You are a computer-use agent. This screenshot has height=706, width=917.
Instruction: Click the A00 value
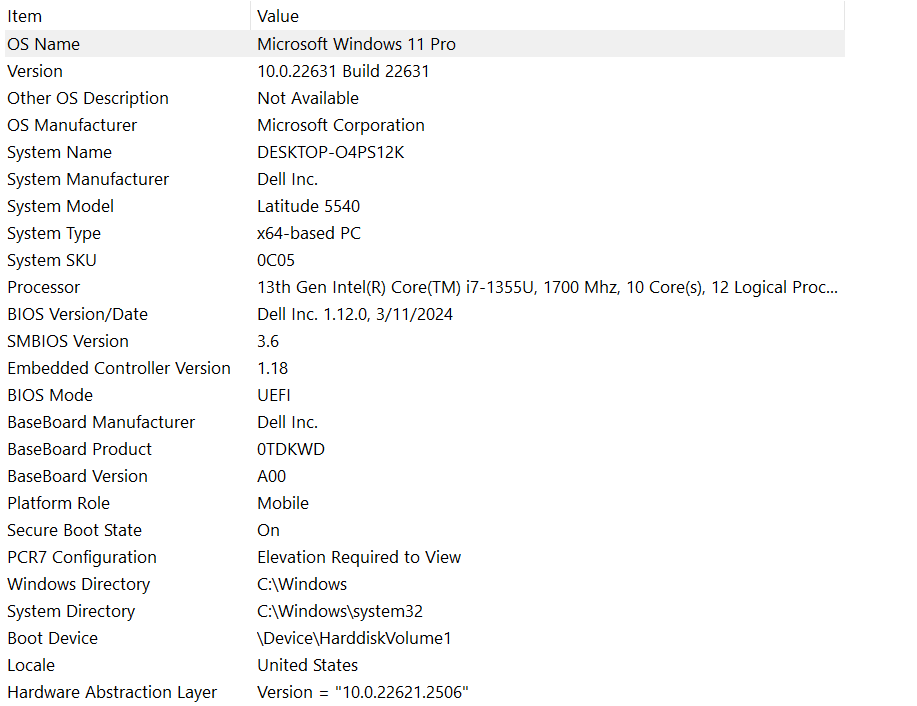[x=271, y=476]
